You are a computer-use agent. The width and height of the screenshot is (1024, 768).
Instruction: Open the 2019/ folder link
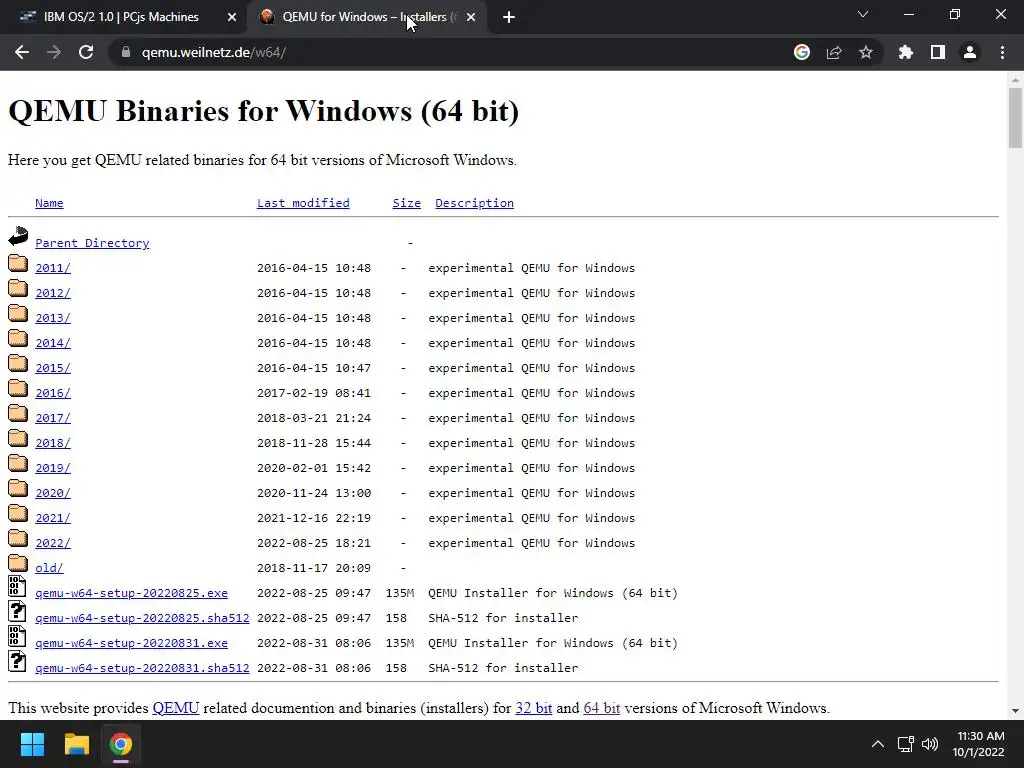53,468
